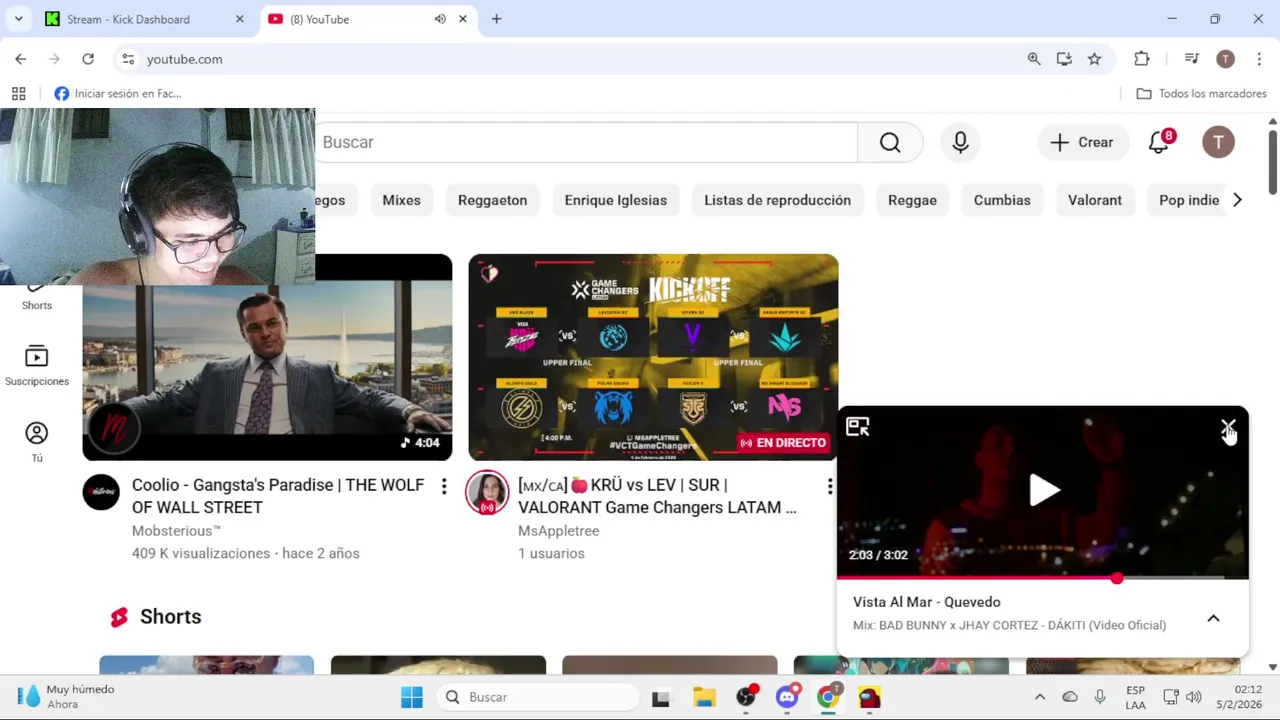This screenshot has height=720, width=1280.
Task: Open the Todos los marcadores folder
Action: click(1202, 93)
